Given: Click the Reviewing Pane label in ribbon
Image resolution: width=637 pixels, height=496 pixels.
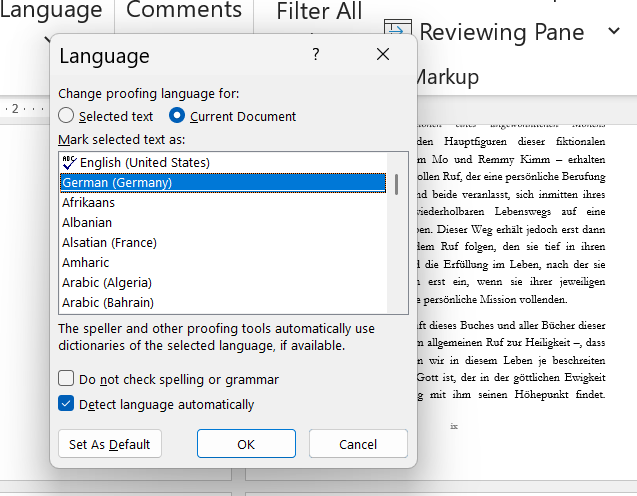Looking at the screenshot, I should coord(502,32).
